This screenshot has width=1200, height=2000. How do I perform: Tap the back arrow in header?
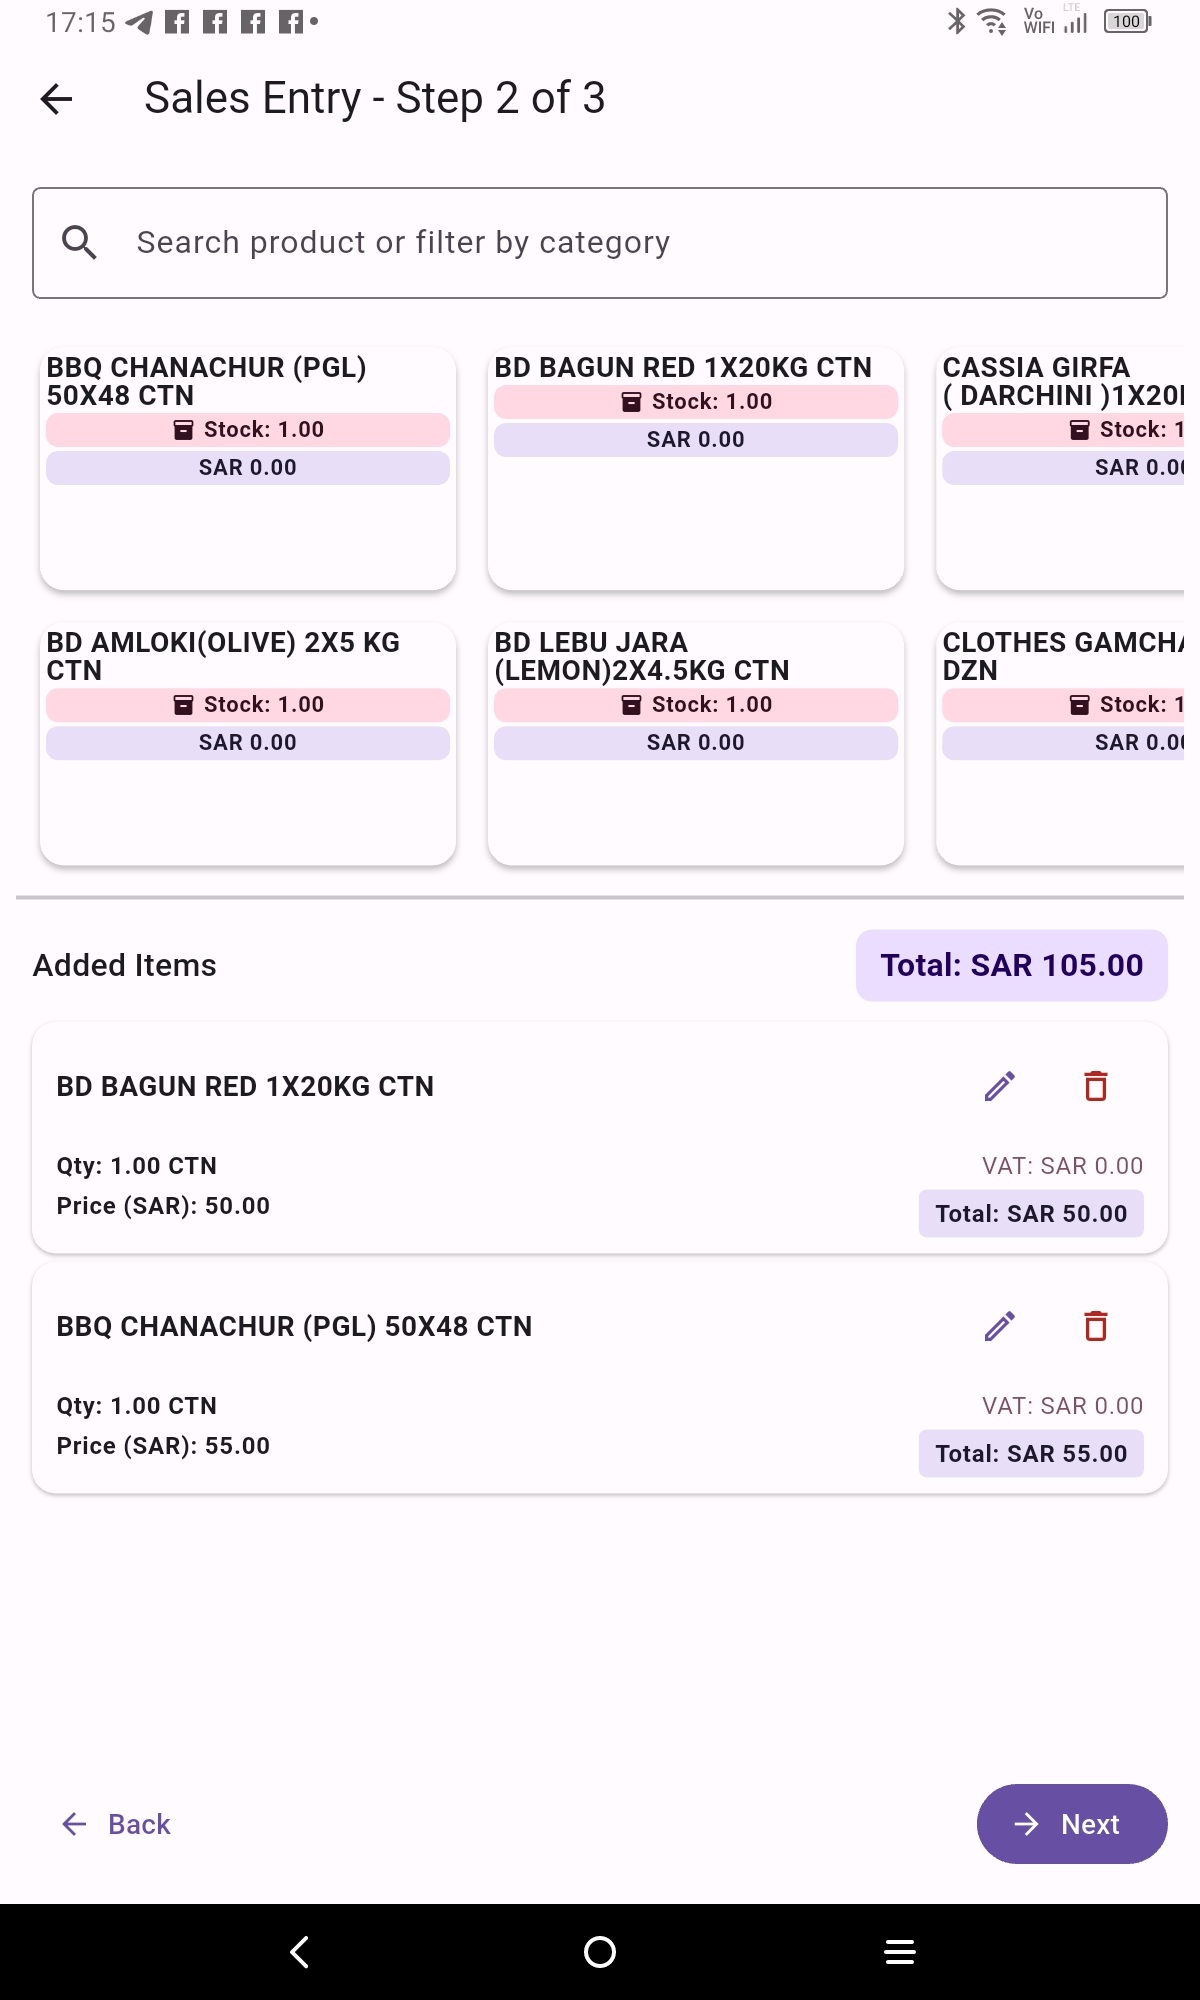coord(57,98)
